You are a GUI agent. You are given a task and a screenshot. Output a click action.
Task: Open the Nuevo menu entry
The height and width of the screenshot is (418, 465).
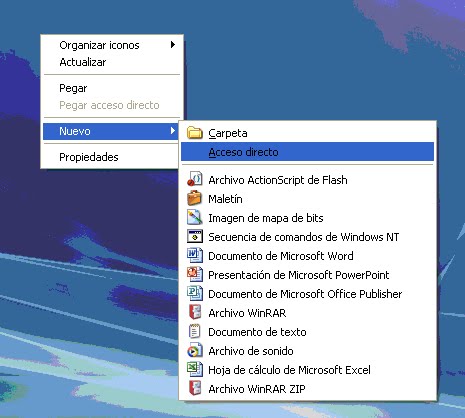tap(111, 131)
